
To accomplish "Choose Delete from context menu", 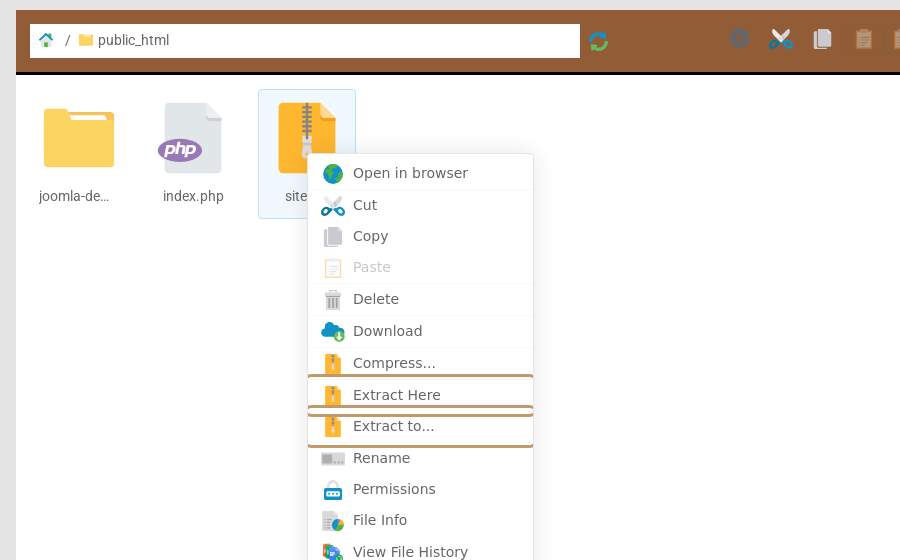I will pyautogui.click(x=420, y=300).
